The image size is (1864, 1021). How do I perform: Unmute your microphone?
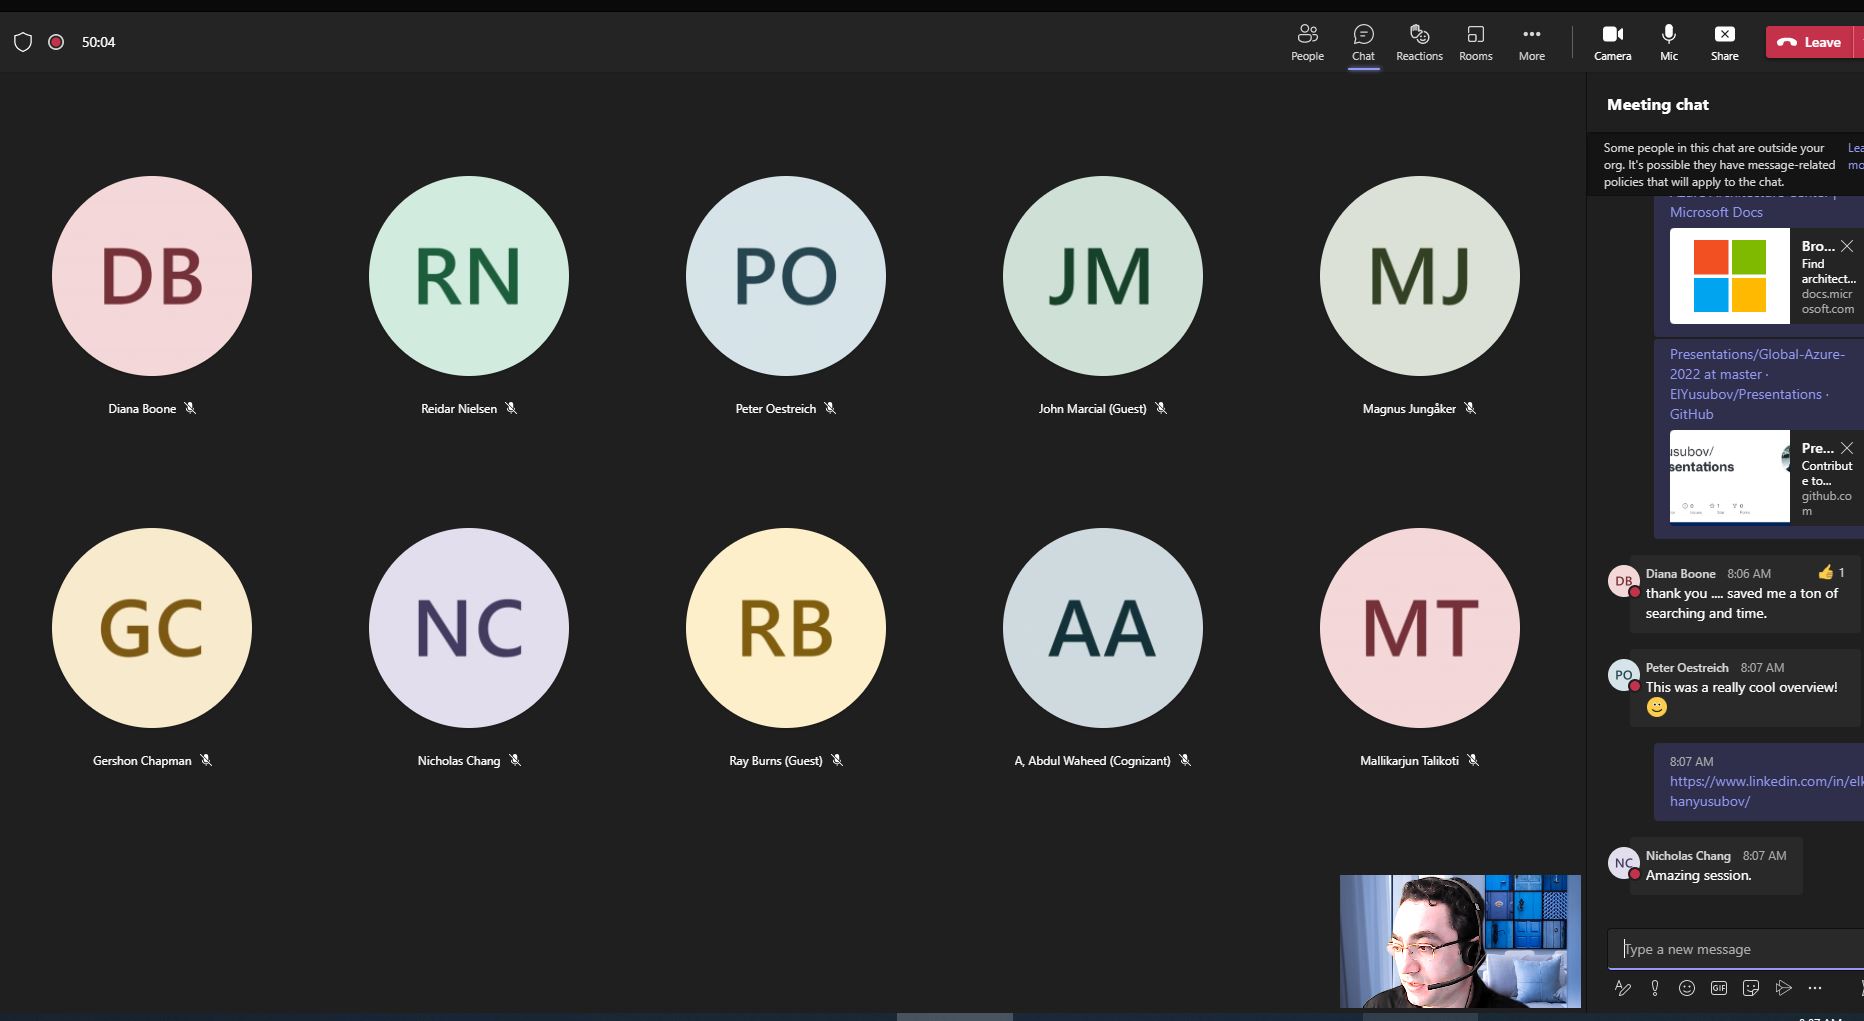pos(1667,42)
